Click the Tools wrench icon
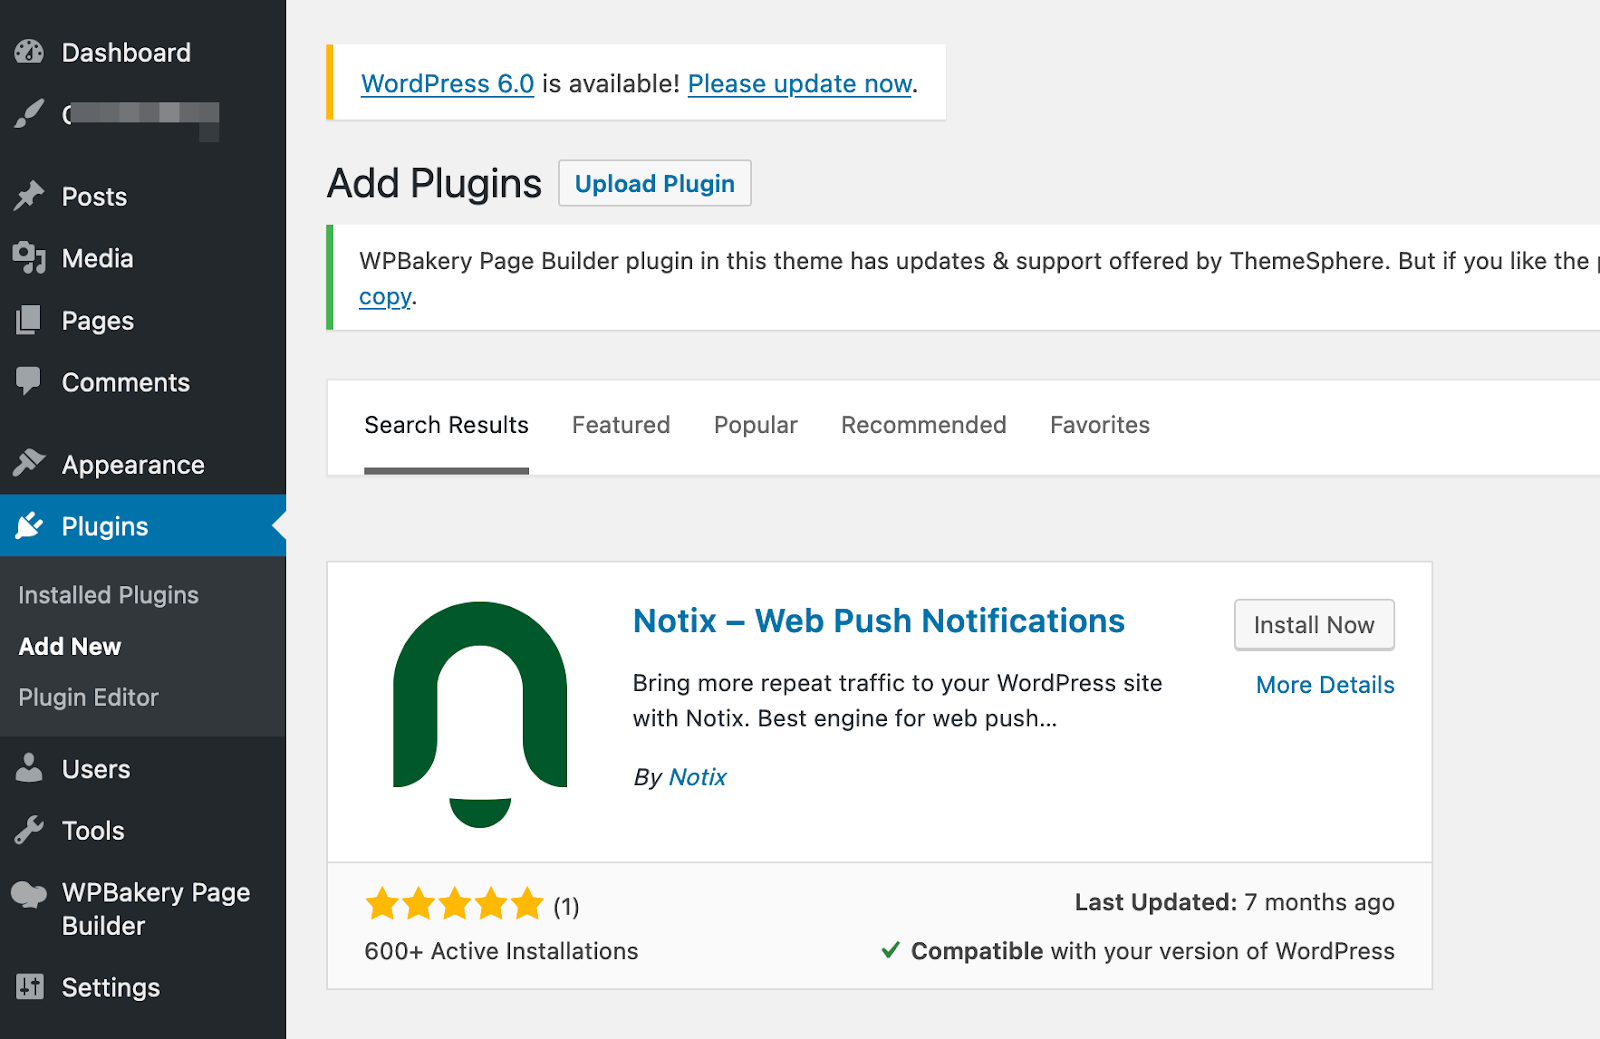This screenshot has width=1600, height=1039. pos(29,830)
